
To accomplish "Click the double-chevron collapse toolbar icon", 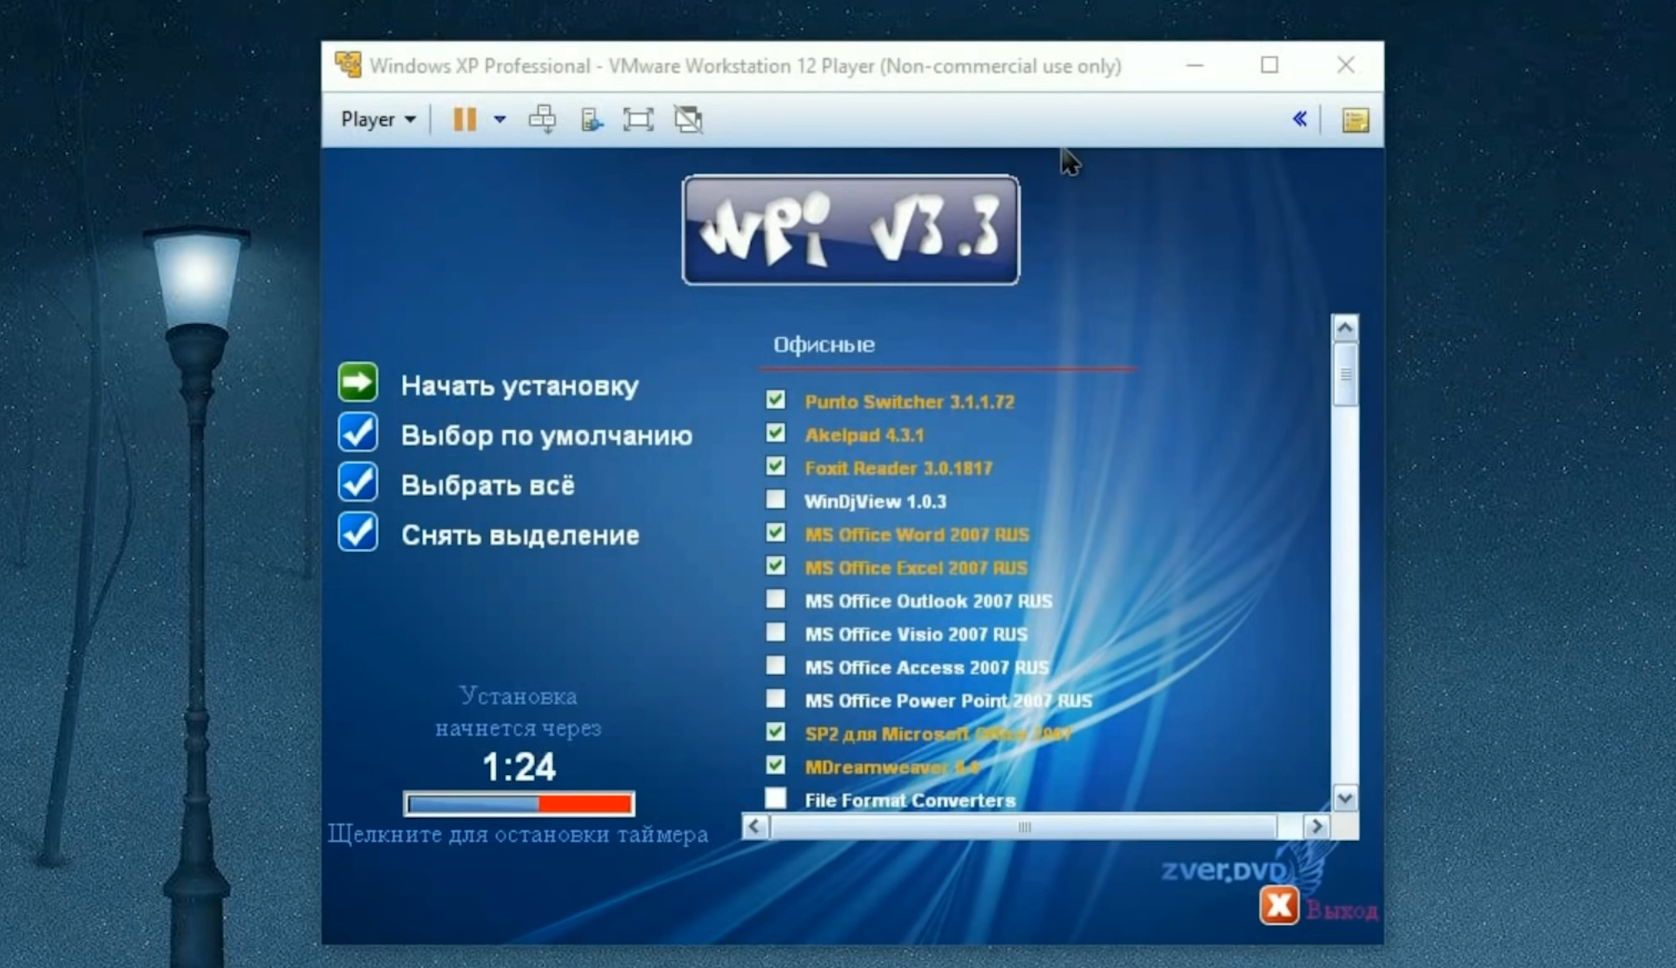I will point(1299,119).
